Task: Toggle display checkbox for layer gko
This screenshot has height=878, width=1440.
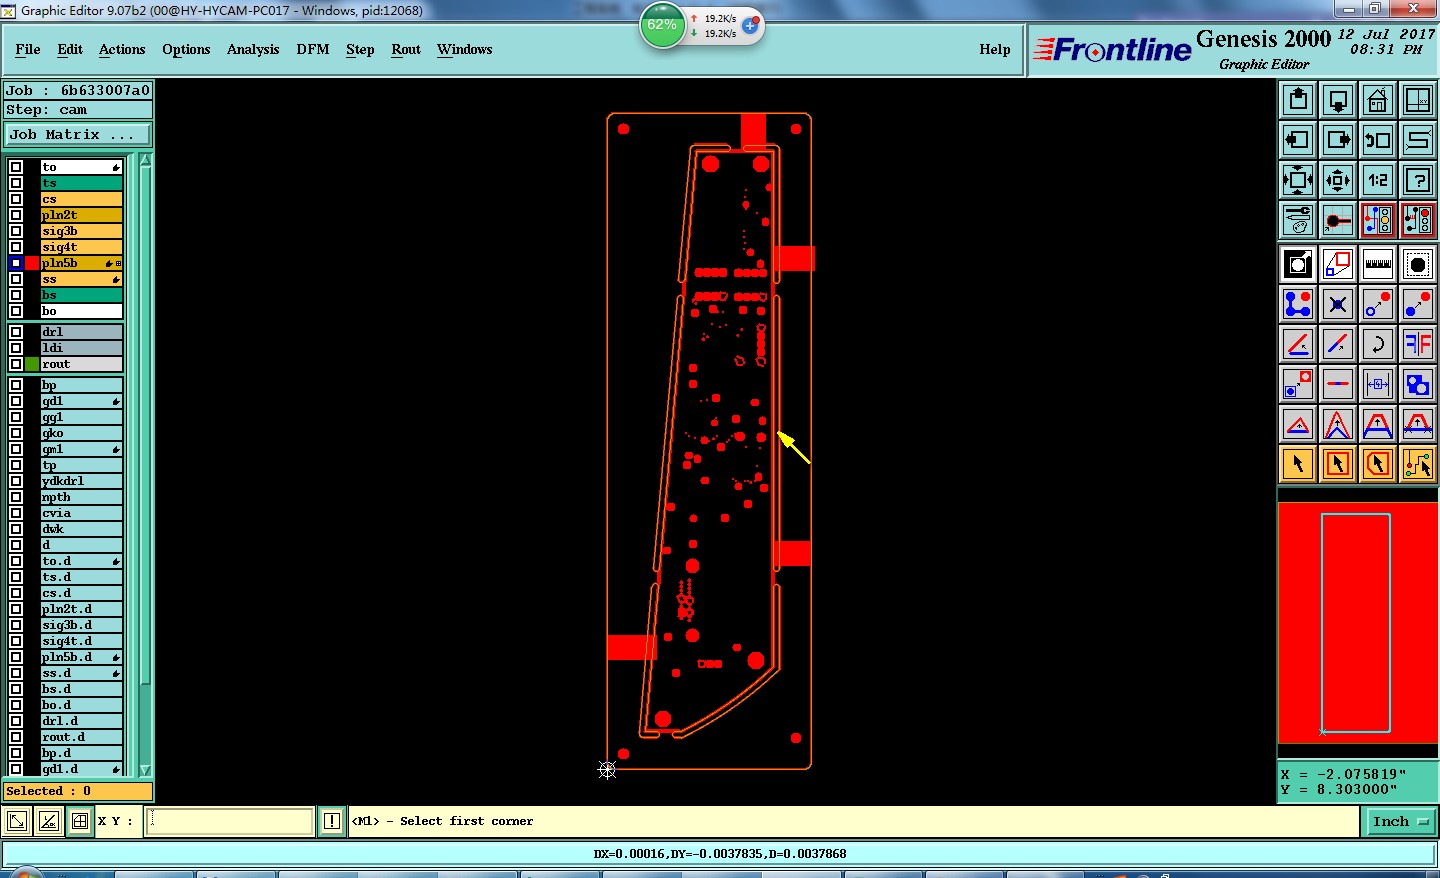Action: click(x=16, y=433)
